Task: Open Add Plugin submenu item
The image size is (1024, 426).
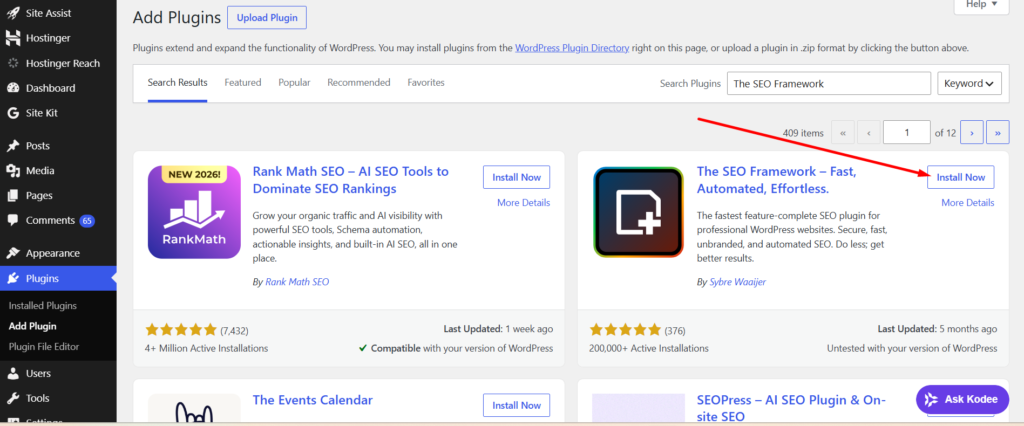Action: pos(33,326)
